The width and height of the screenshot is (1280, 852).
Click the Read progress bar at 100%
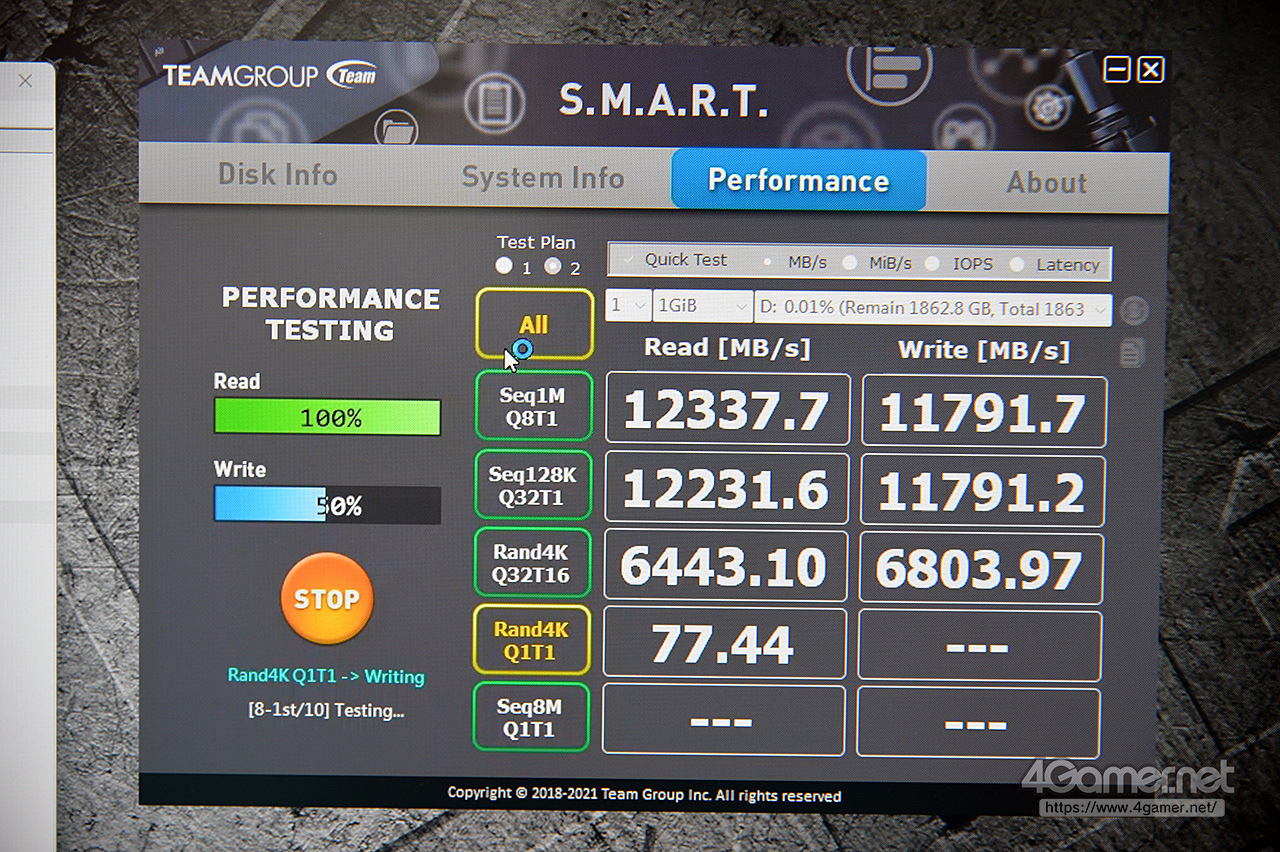point(327,417)
